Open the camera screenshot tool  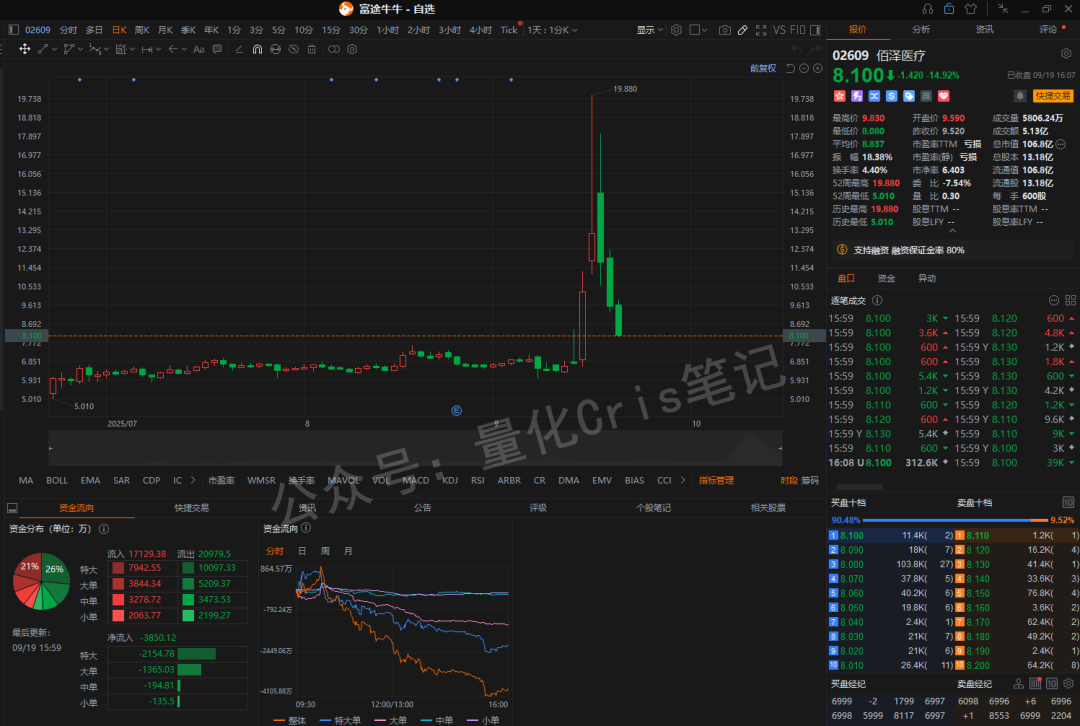click(725, 29)
